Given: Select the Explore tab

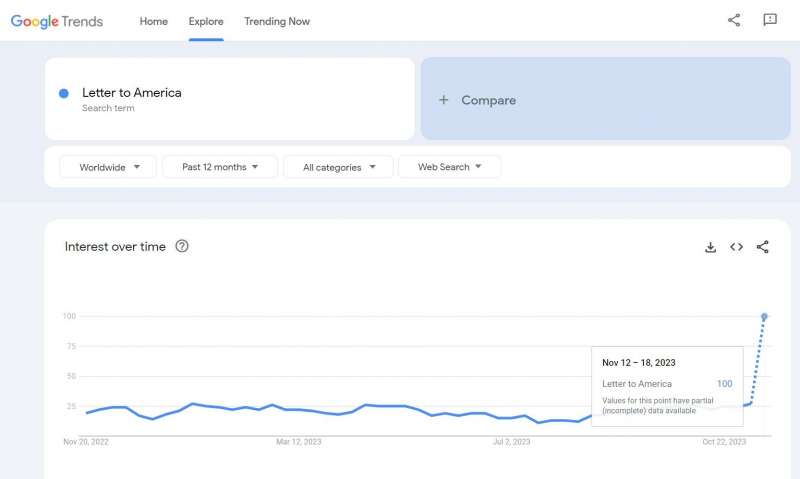Looking at the screenshot, I should coord(206,21).
